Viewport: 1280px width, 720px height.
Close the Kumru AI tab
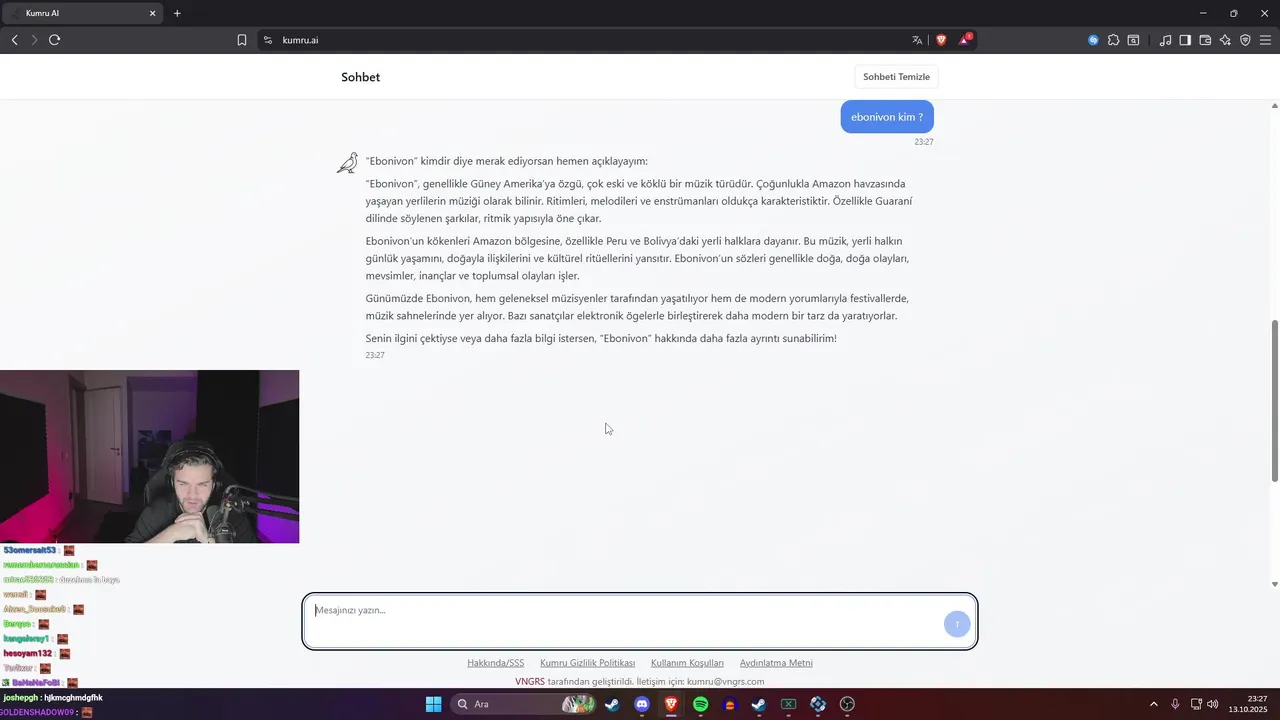153,13
